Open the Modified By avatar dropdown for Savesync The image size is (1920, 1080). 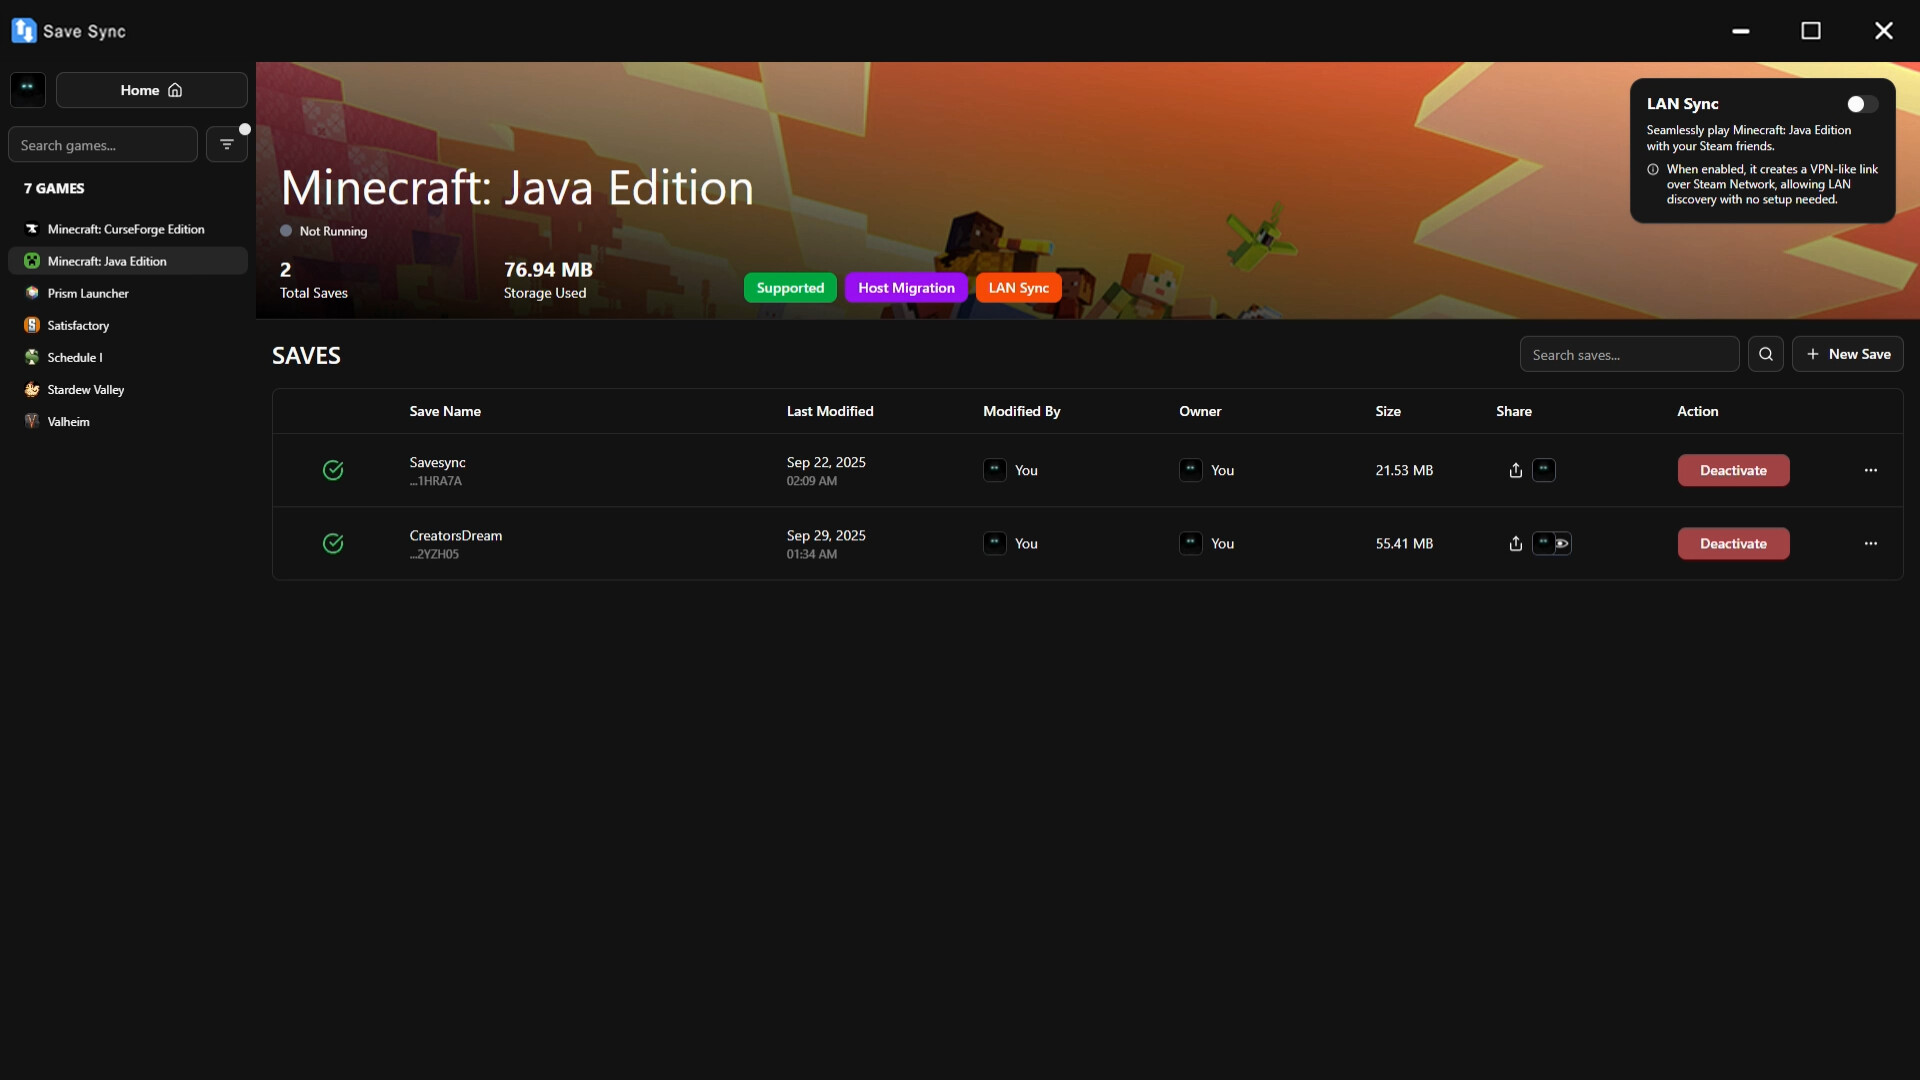click(995, 470)
